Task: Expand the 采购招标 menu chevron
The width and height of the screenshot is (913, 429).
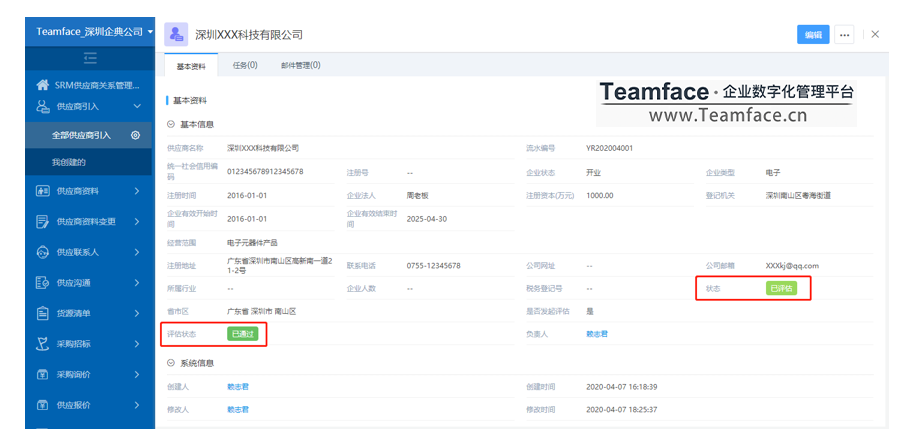Action: (x=137, y=344)
